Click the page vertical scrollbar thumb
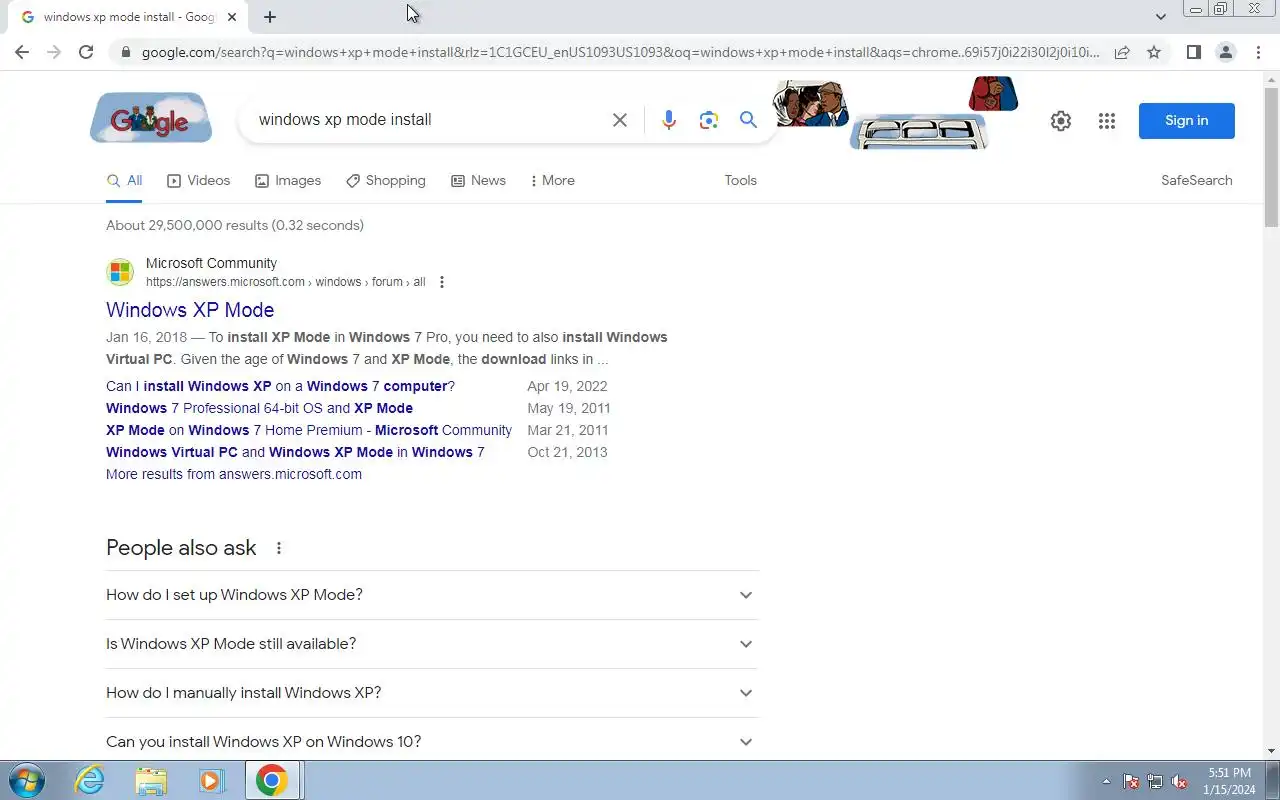Image resolution: width=1280 pixels, height=800 pixels. 1272,155
